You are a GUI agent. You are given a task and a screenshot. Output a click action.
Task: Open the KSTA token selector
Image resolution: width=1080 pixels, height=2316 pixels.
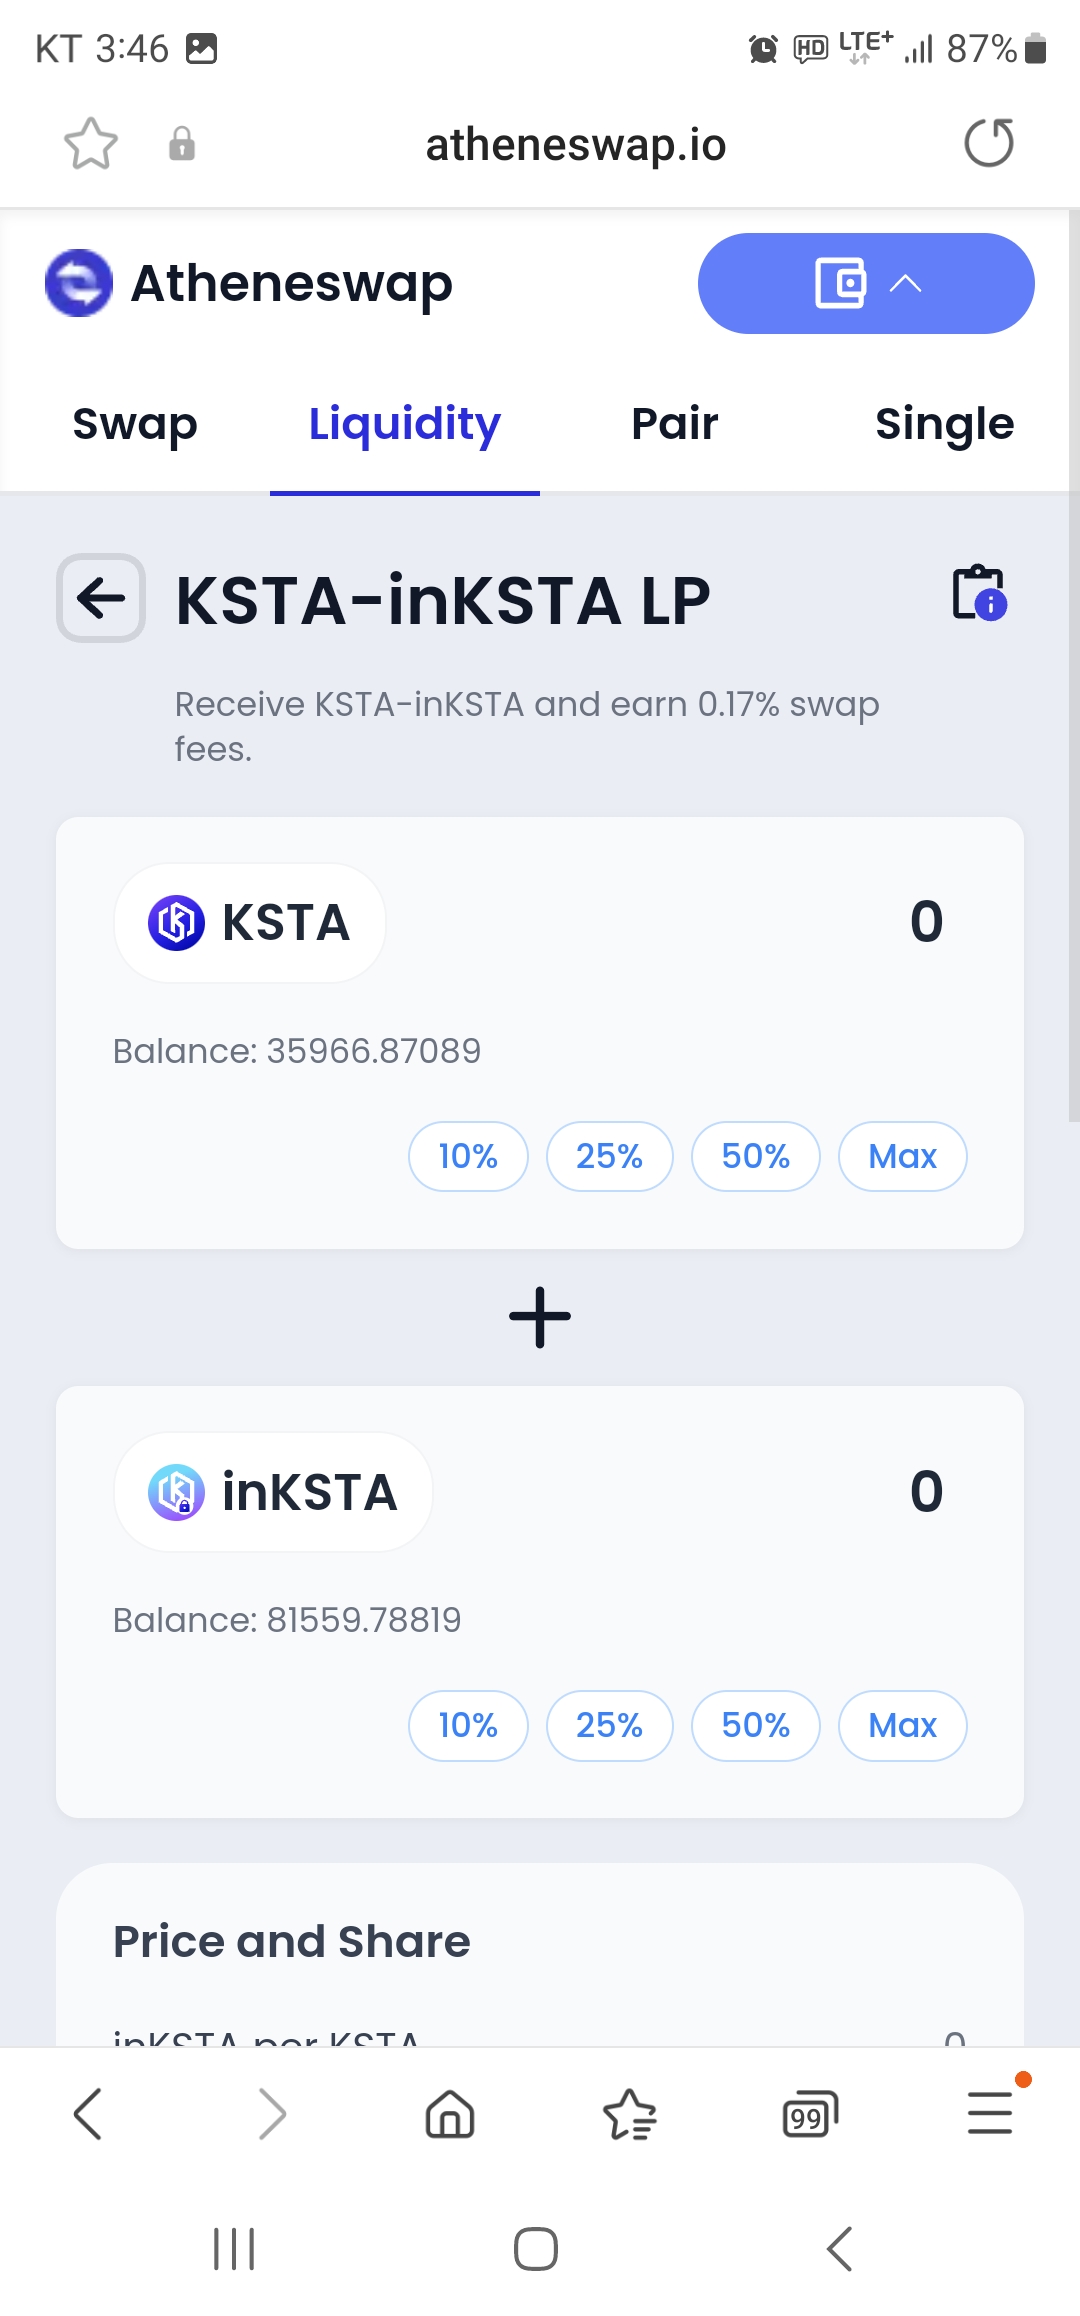point(250,922)
